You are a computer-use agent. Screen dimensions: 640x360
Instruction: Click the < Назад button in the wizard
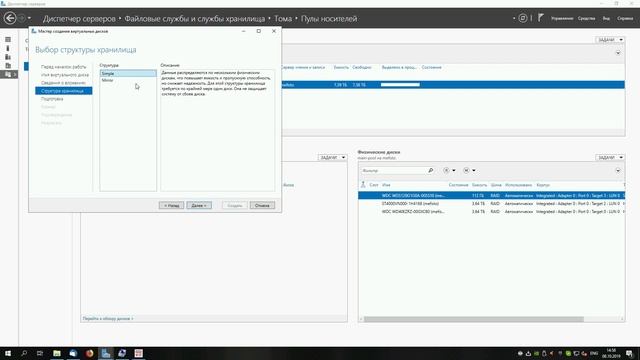(x=171, y=205)
